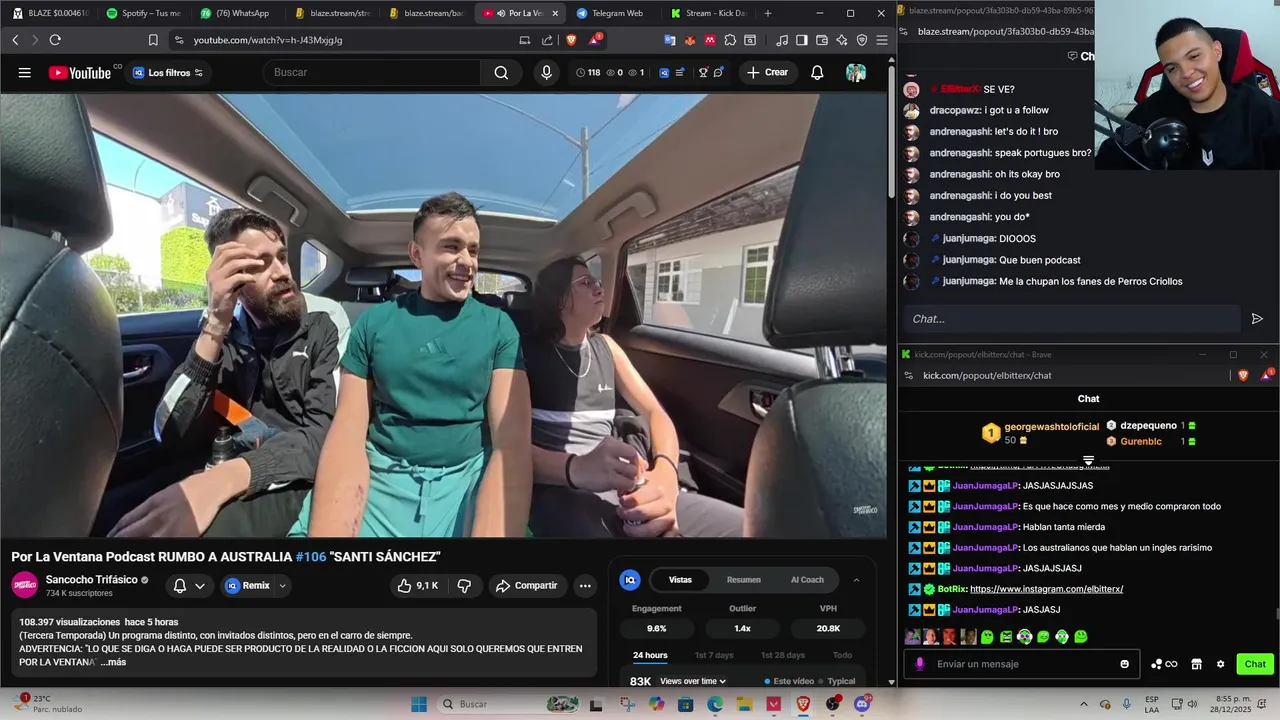1280x720 pixels.
Task: Show hidden system tray icons chevron
Action: pos(1085,704)
